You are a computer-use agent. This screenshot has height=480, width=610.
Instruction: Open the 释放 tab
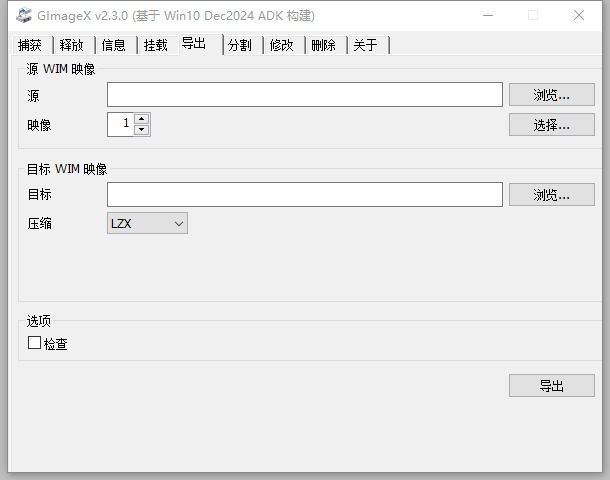click(x=72, y=45)
